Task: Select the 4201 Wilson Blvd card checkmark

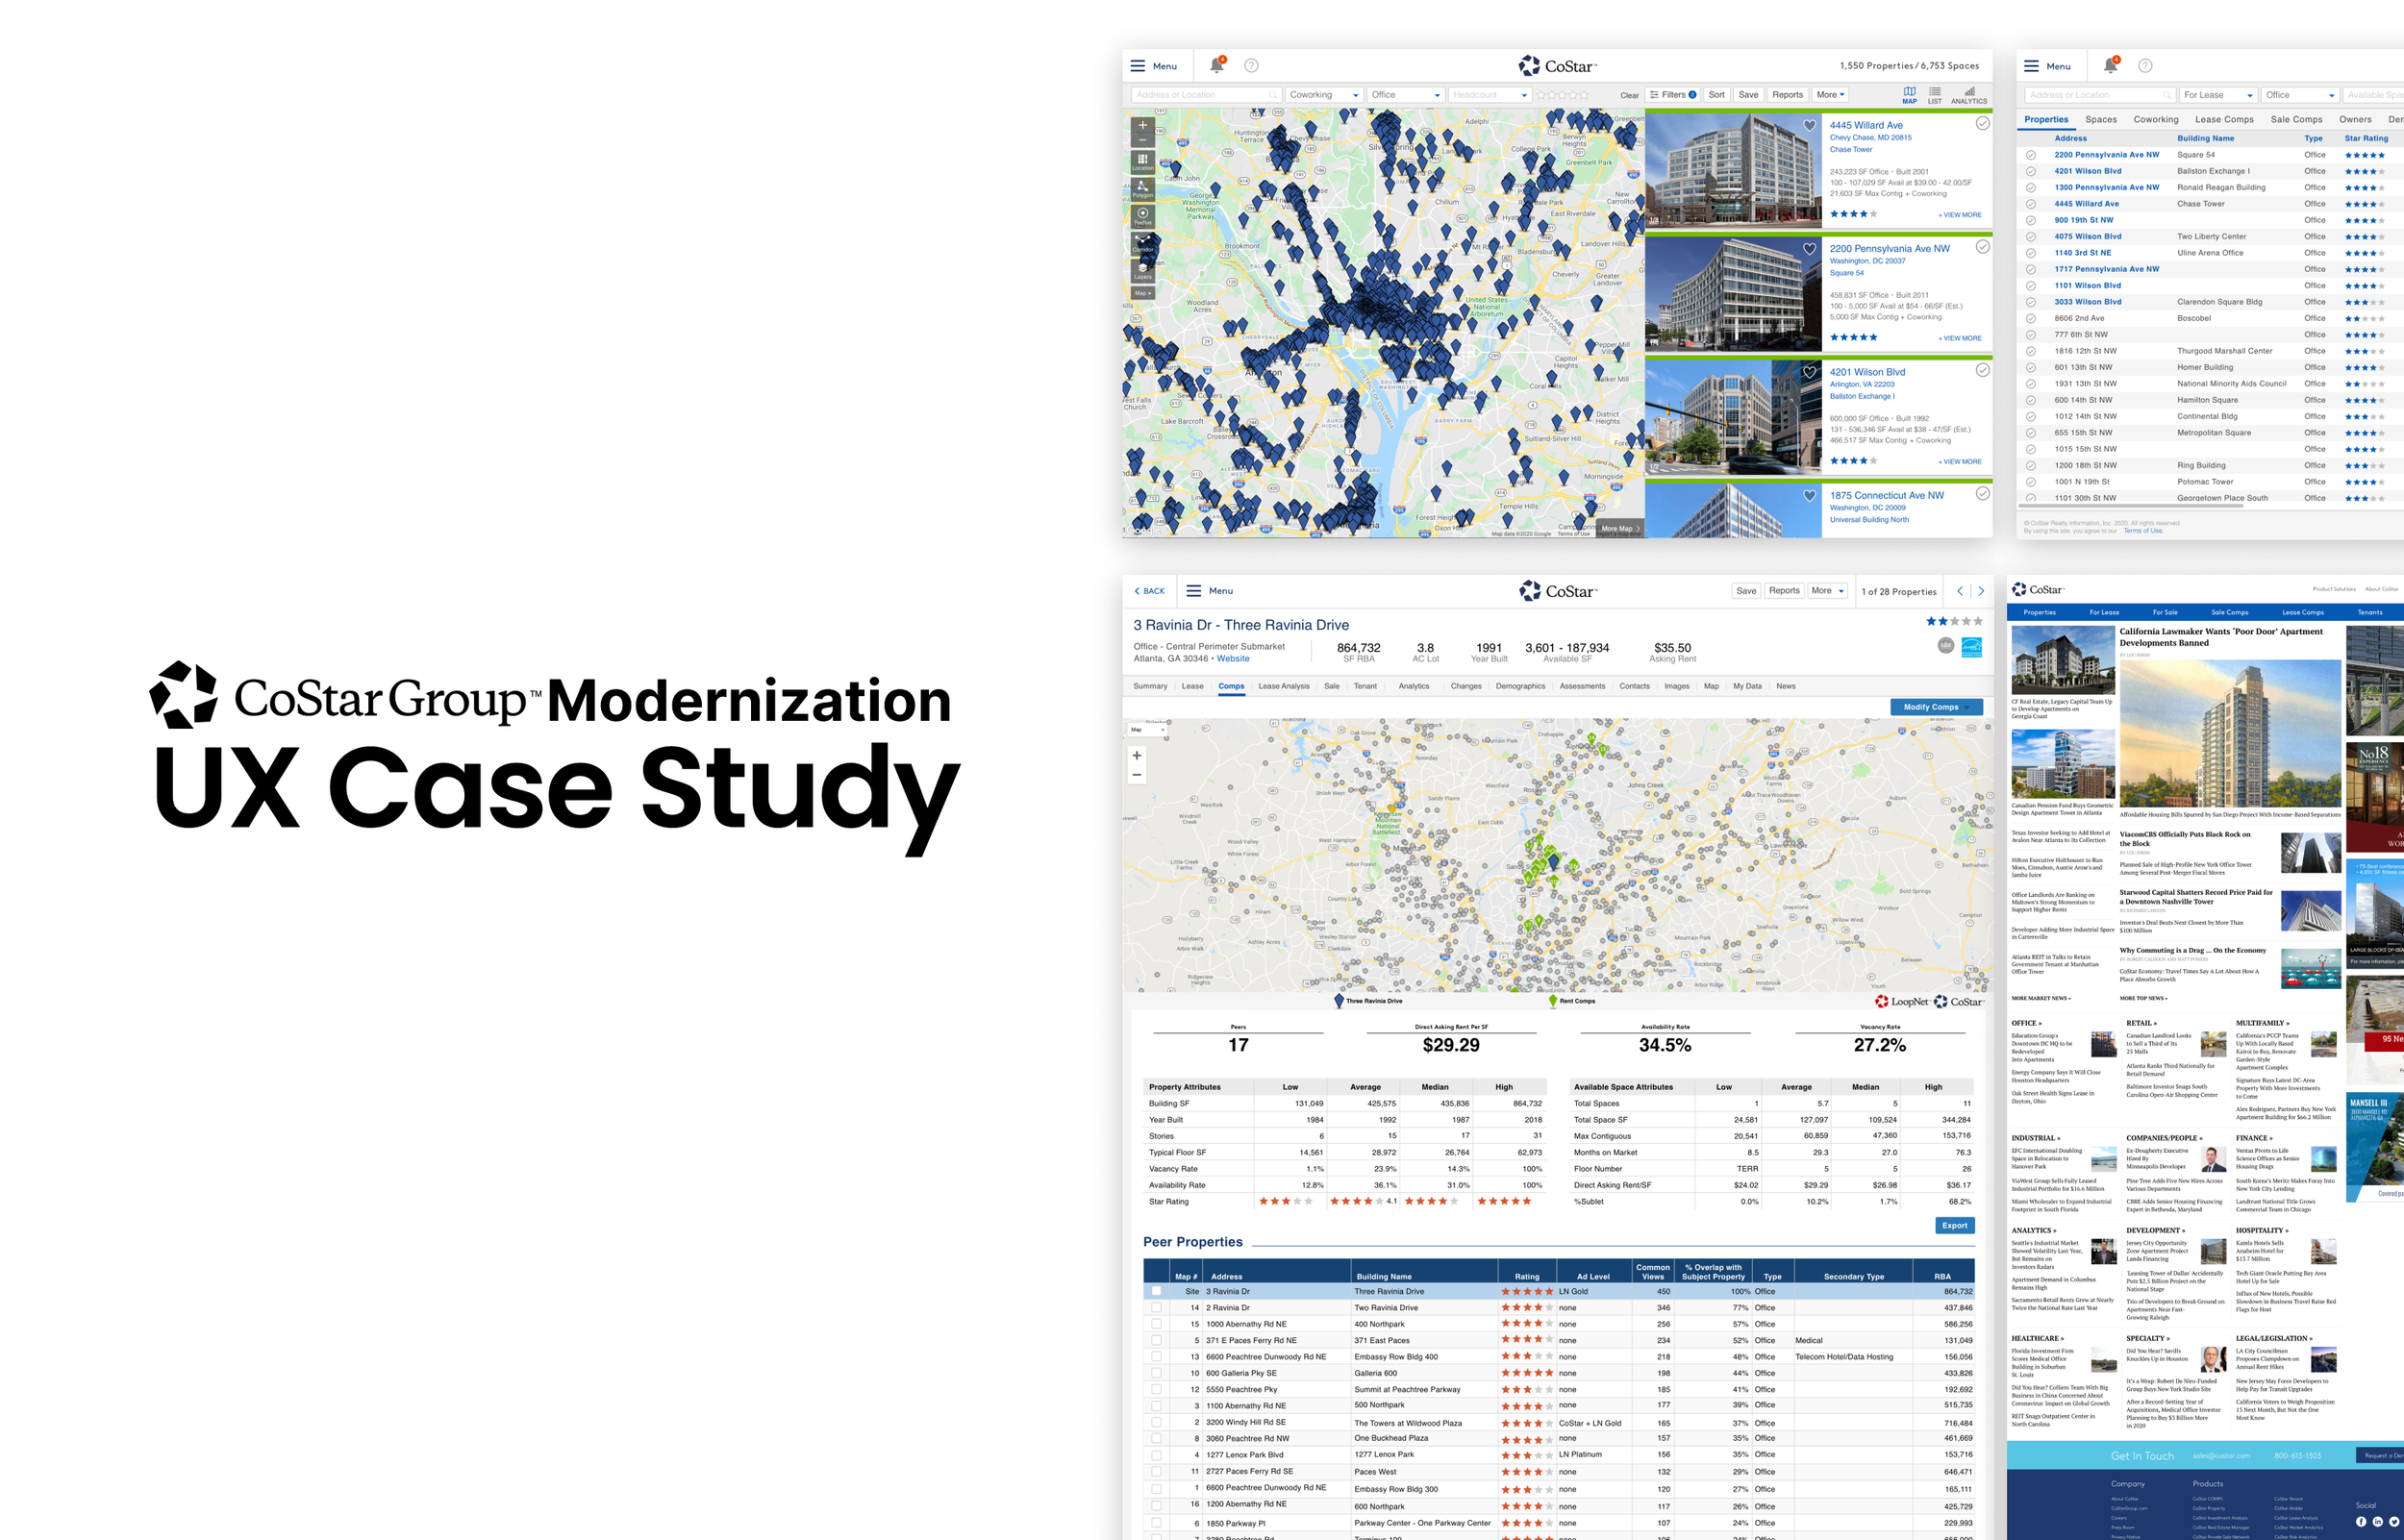Action: [1982, 370]
